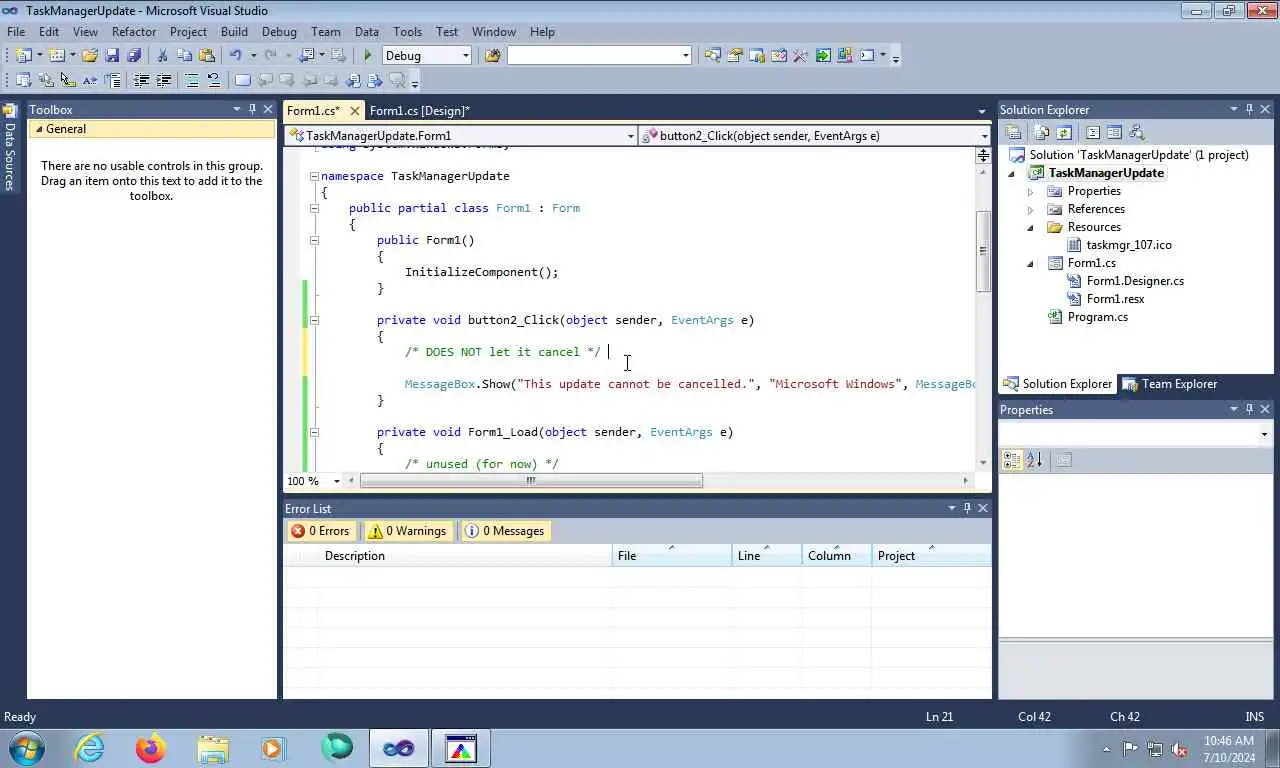Open the button2_Click member dropdown
Viewport: 1280px width, 768px height.
[x=984, y=136]
